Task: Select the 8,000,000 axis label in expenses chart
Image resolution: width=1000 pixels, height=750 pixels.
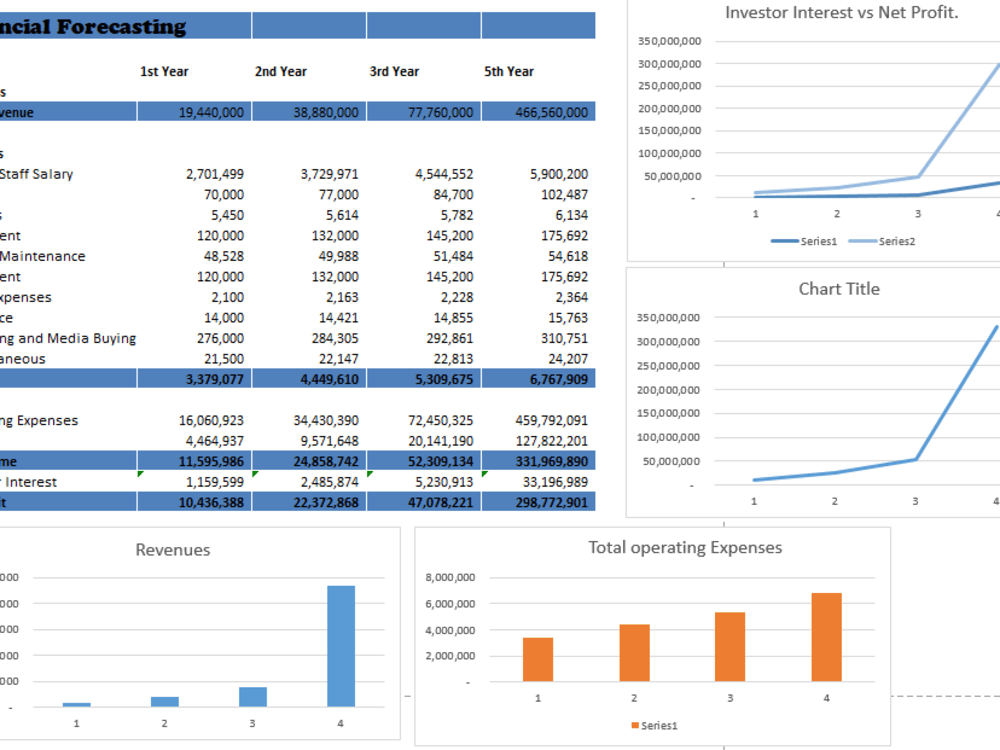Action: (x=450, y=577)
